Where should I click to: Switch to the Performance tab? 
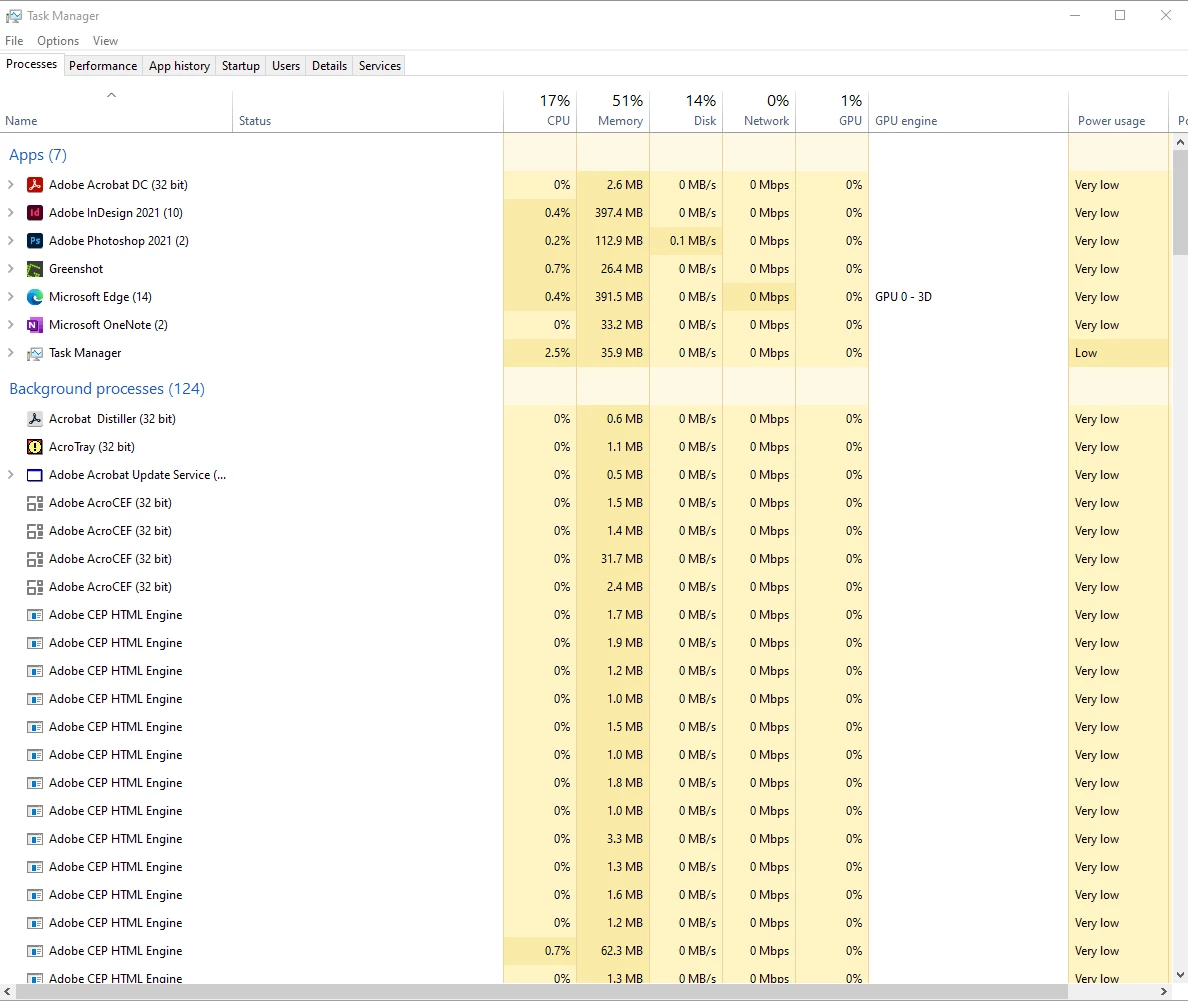click(103, 66)
